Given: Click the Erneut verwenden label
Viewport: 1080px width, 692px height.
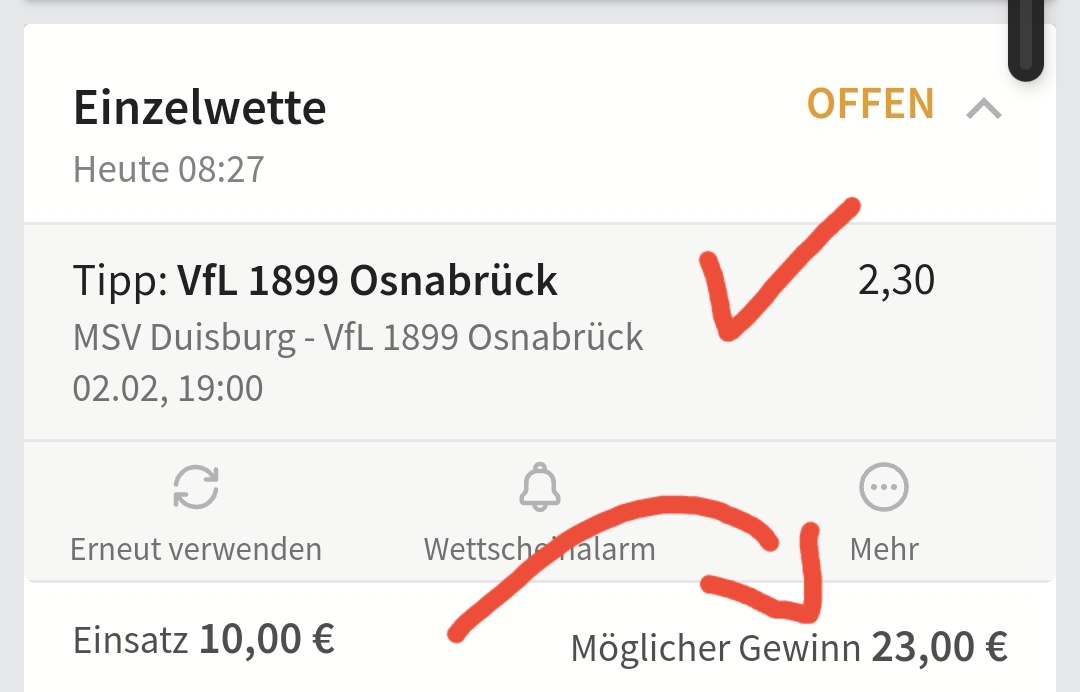Looking at the screenshot, I should point(196,549).
